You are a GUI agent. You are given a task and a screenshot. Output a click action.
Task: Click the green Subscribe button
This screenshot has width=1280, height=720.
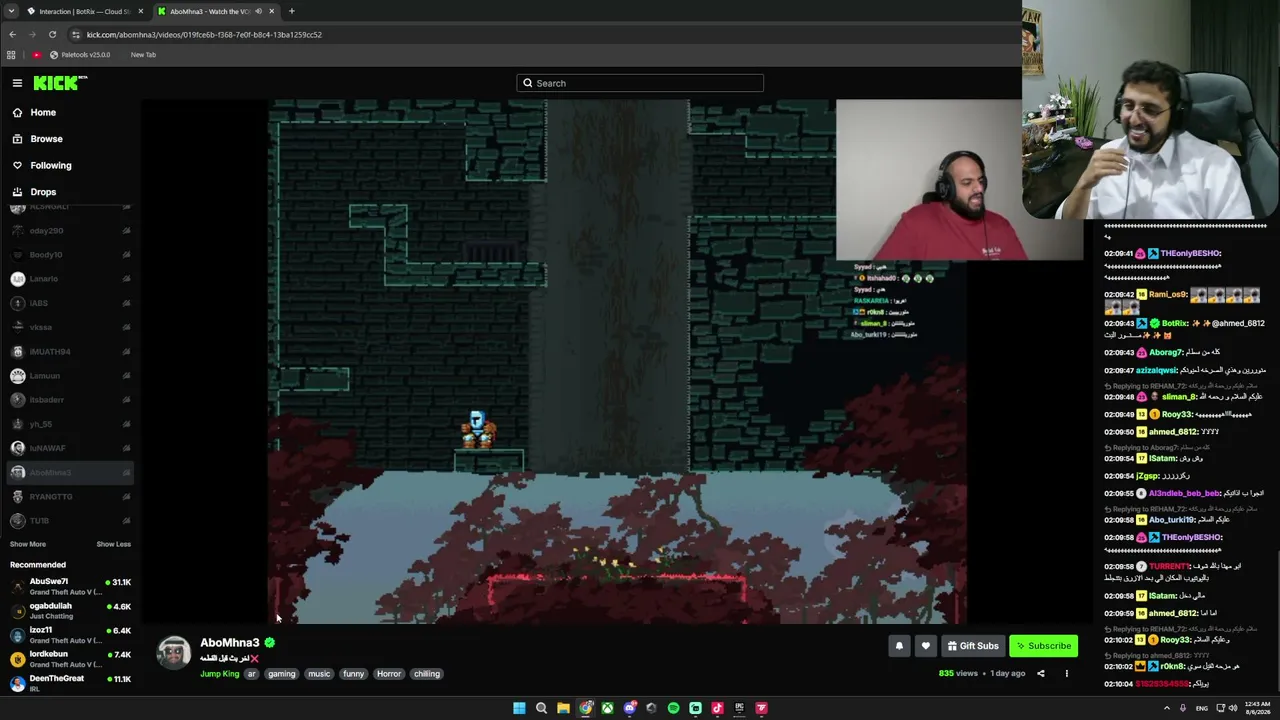point(1043,646)
